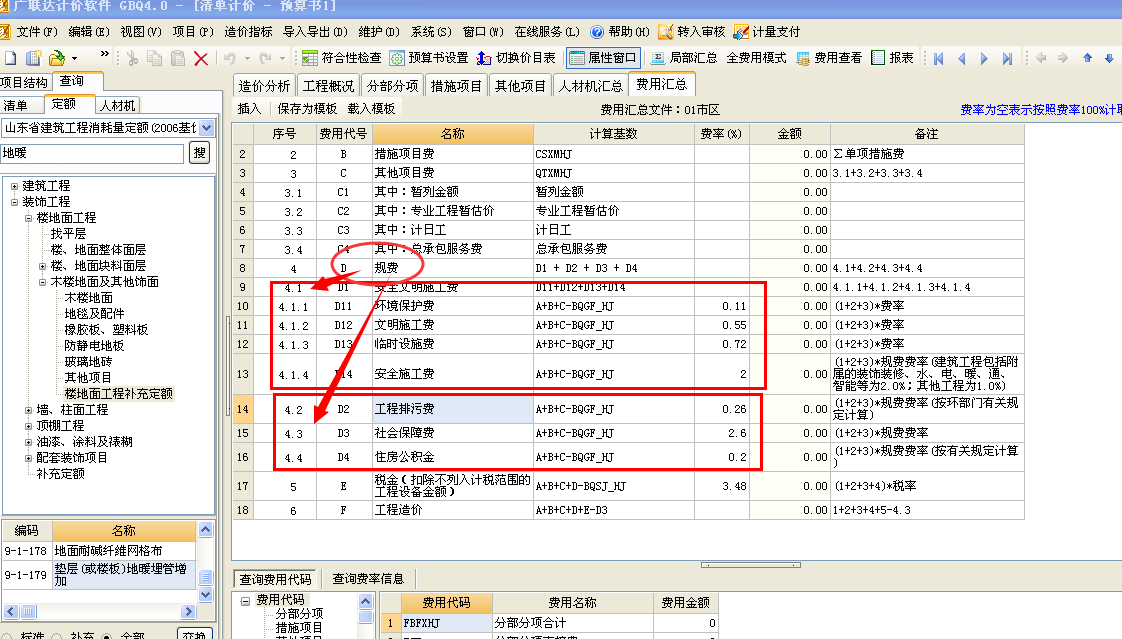Open 费用查看 fee viewer
Viewport: 1122px width, 639px height.
coord(829,58)
